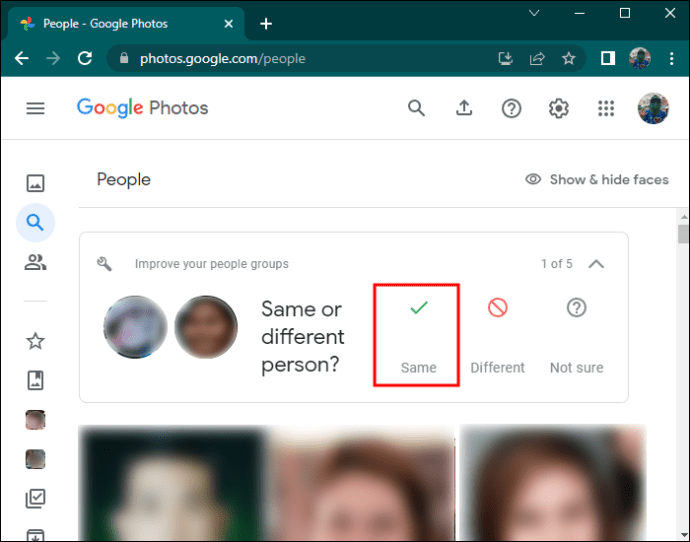Open search in Google Photos header

point(416,108)
